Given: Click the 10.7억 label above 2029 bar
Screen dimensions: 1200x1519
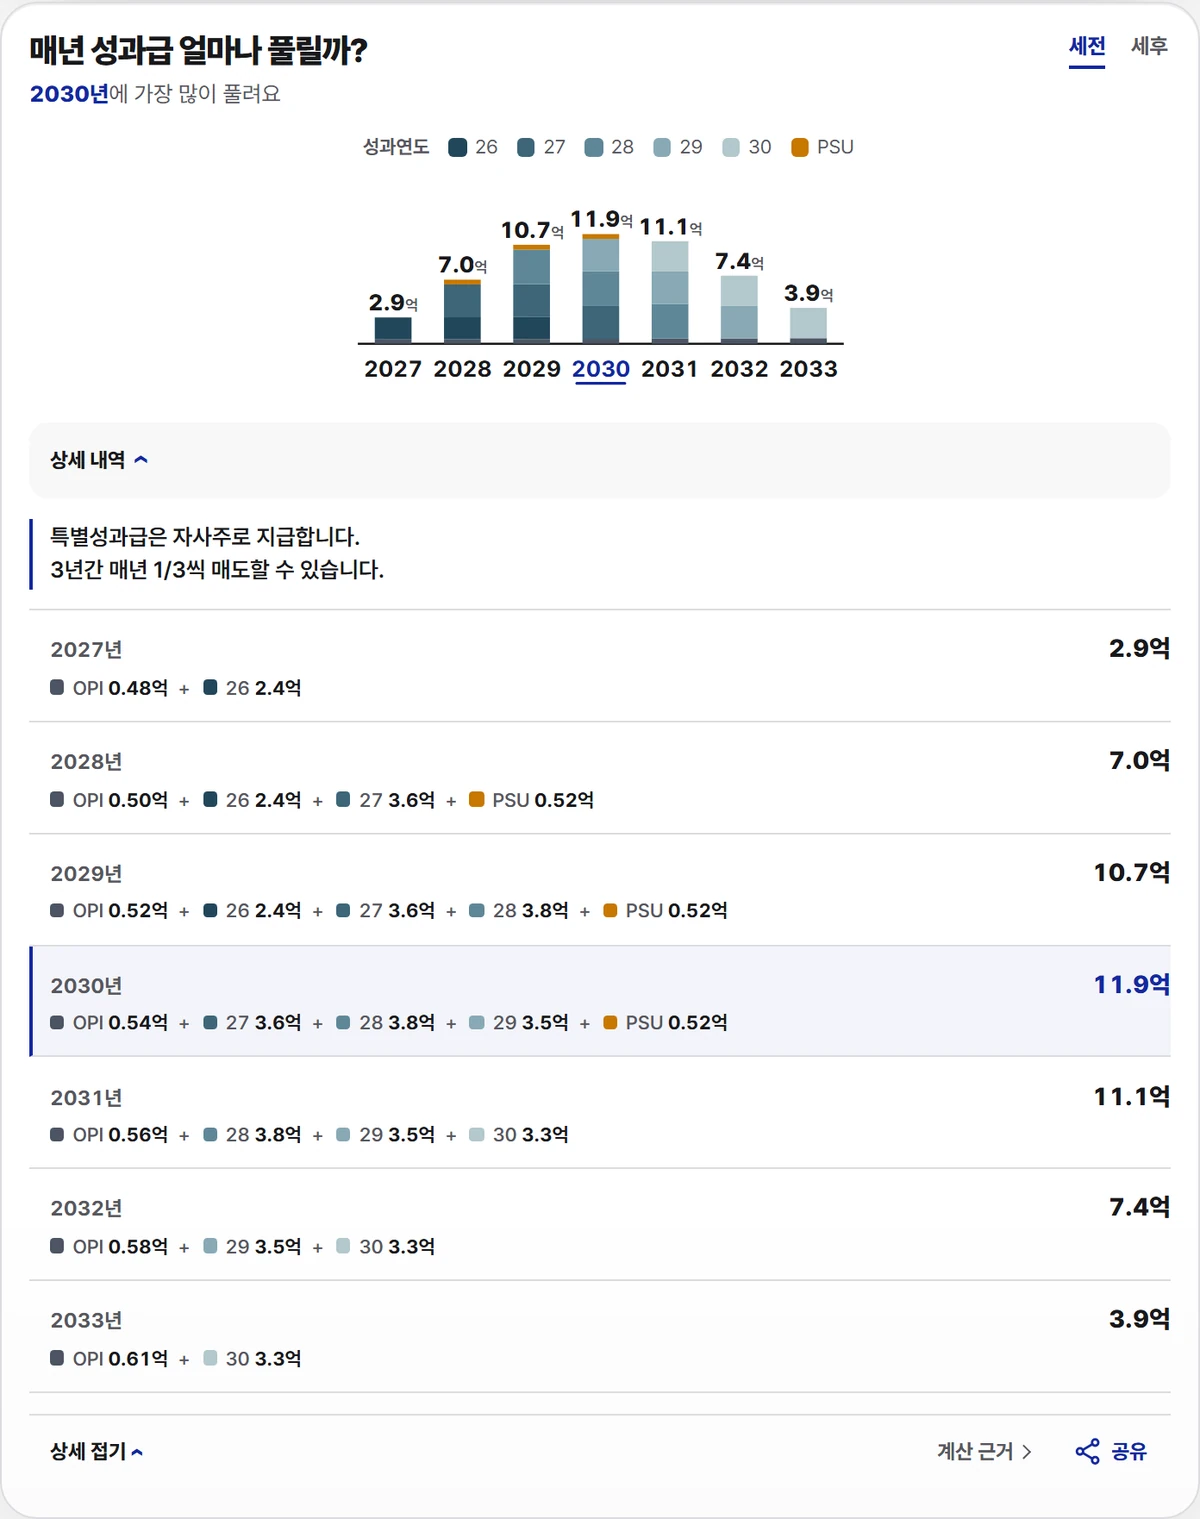Looking at the screenshot, I should point(532,230).
